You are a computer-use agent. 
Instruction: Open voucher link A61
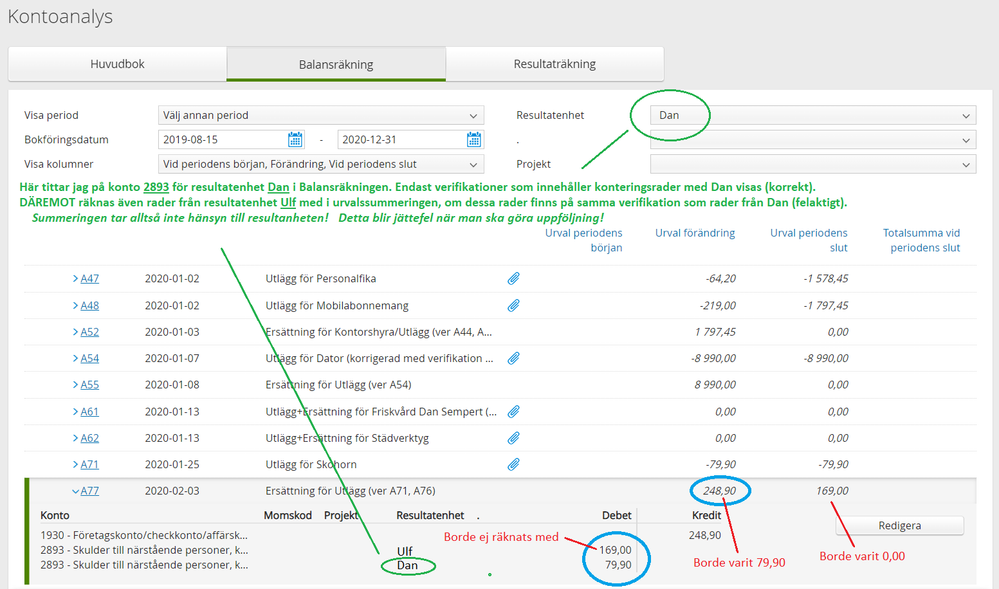click(90, 412)
